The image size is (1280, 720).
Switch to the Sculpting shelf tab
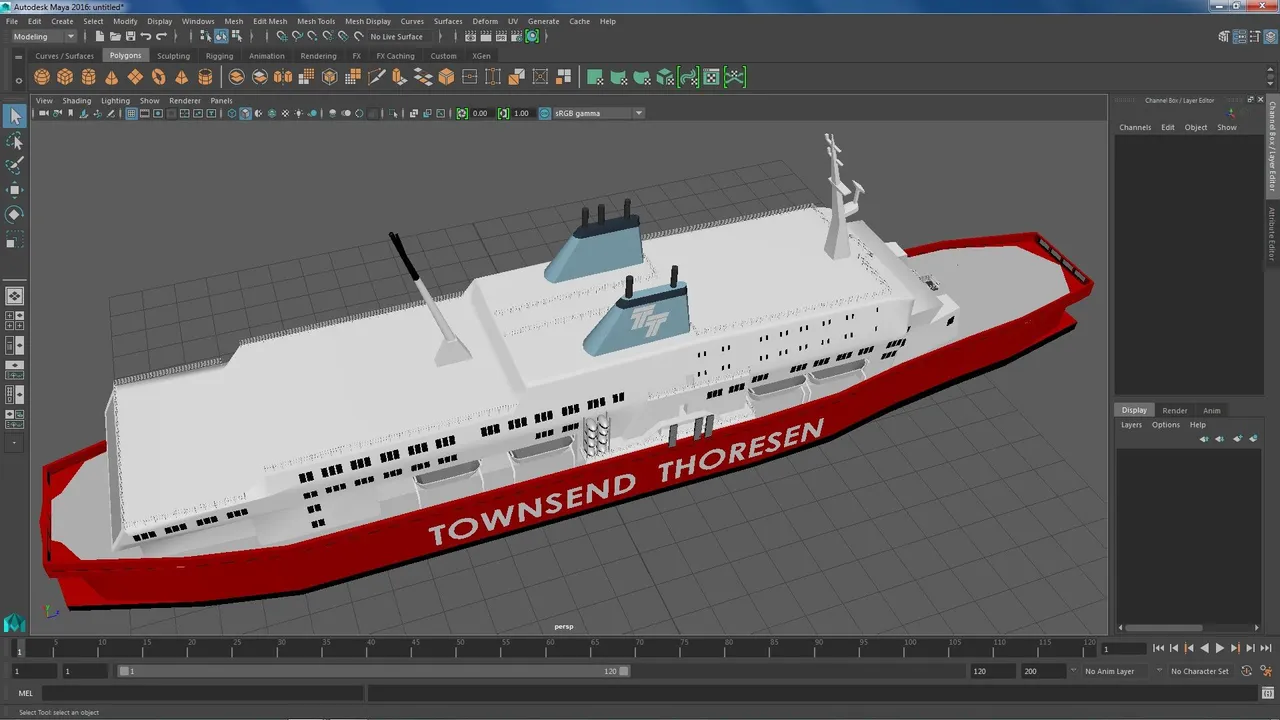point(173,56)
